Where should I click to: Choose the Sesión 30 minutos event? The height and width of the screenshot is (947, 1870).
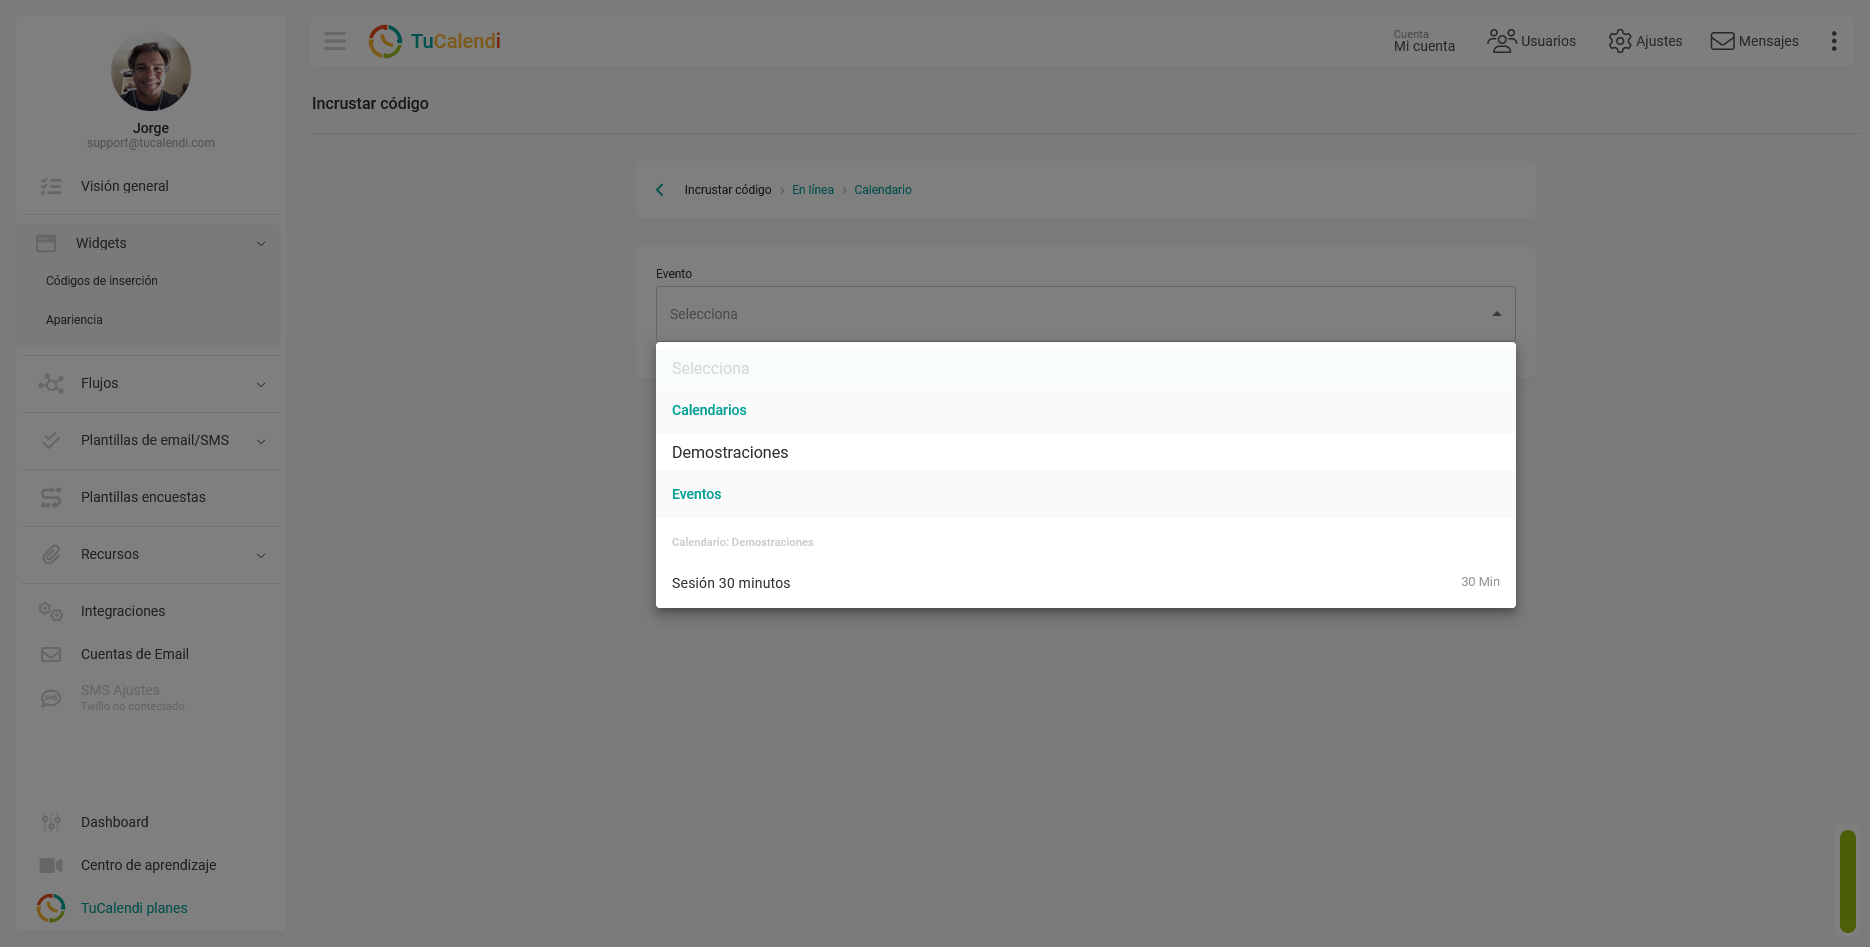pos(1086,583)
